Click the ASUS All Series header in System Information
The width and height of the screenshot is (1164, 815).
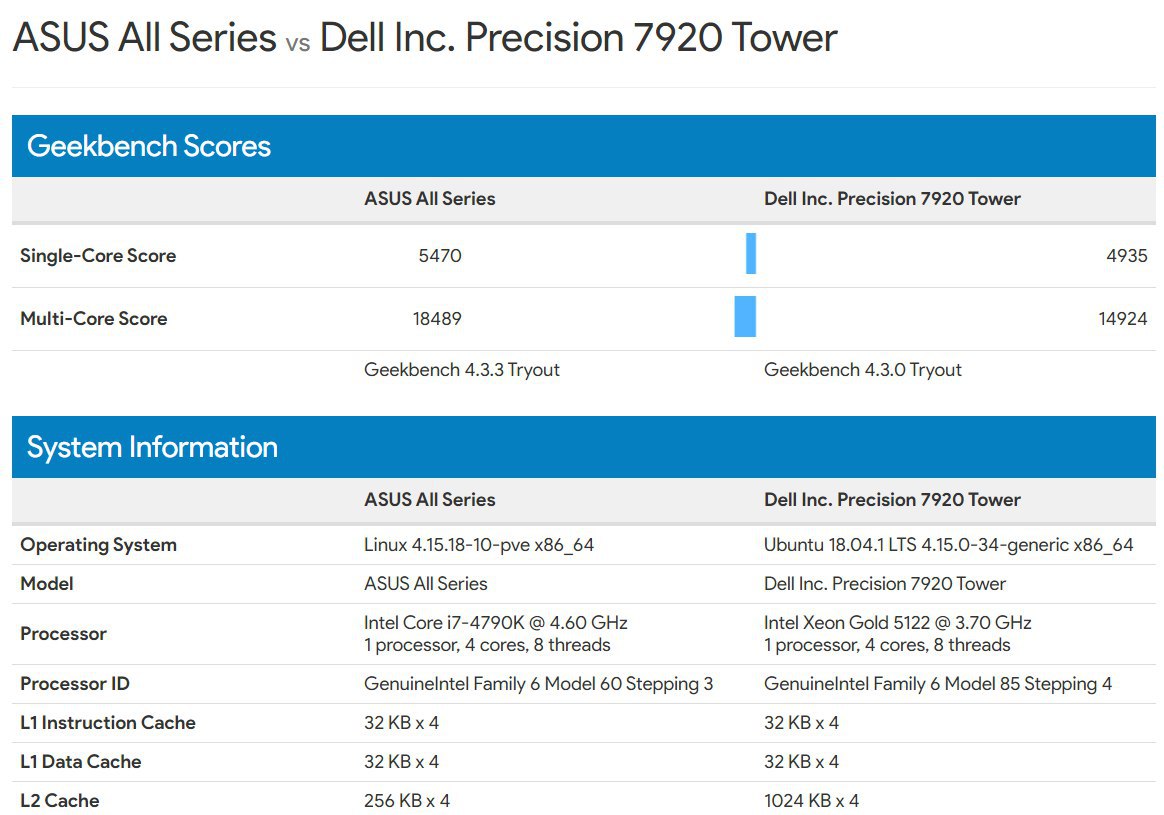(x=430, y=500)
